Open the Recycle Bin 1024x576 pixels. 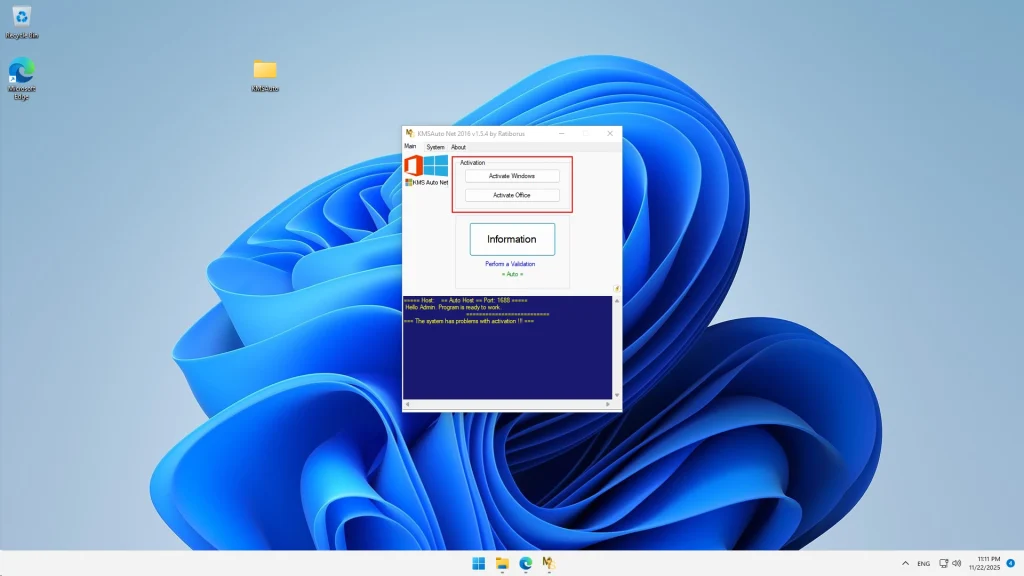coord(22,18)
